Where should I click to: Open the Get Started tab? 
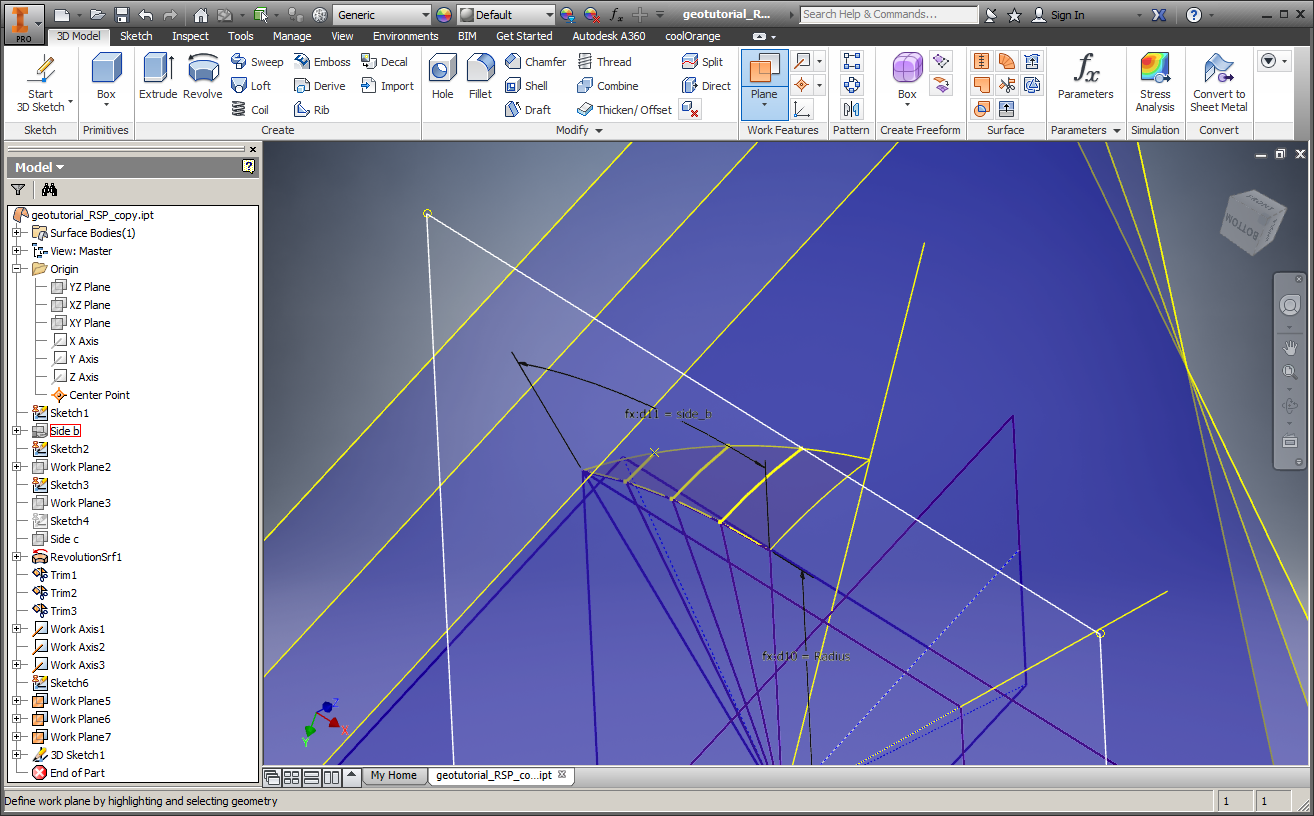click(524, 36)
